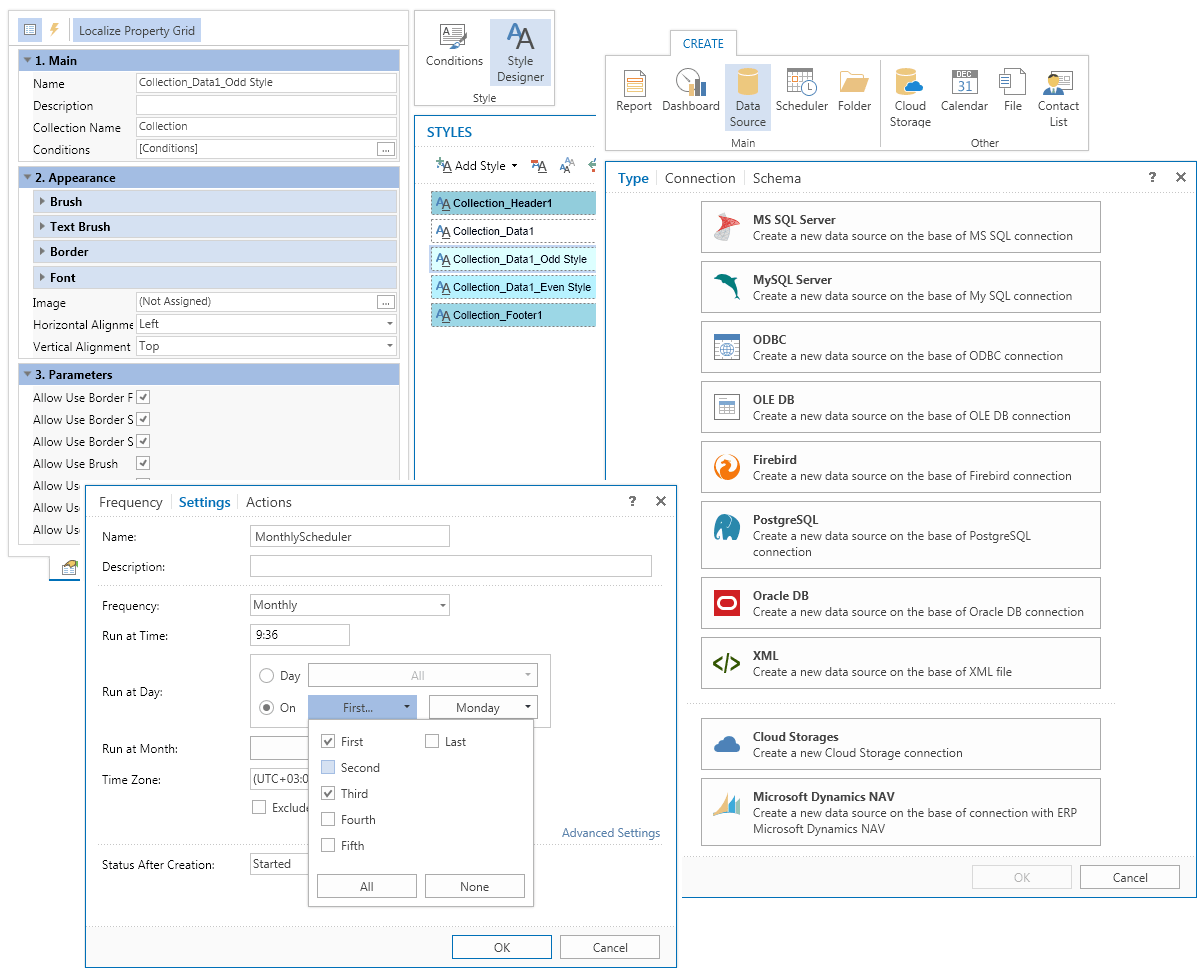Expand the Text Brush property group
Viewport: 1197px width, 968px height.
pos(42,227)
